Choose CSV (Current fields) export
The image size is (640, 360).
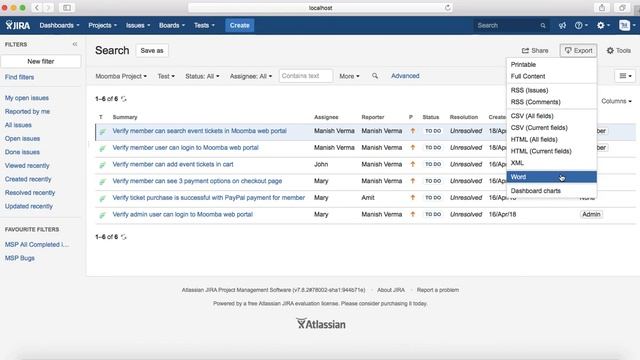pyautogui.click(x=551, y=128)
